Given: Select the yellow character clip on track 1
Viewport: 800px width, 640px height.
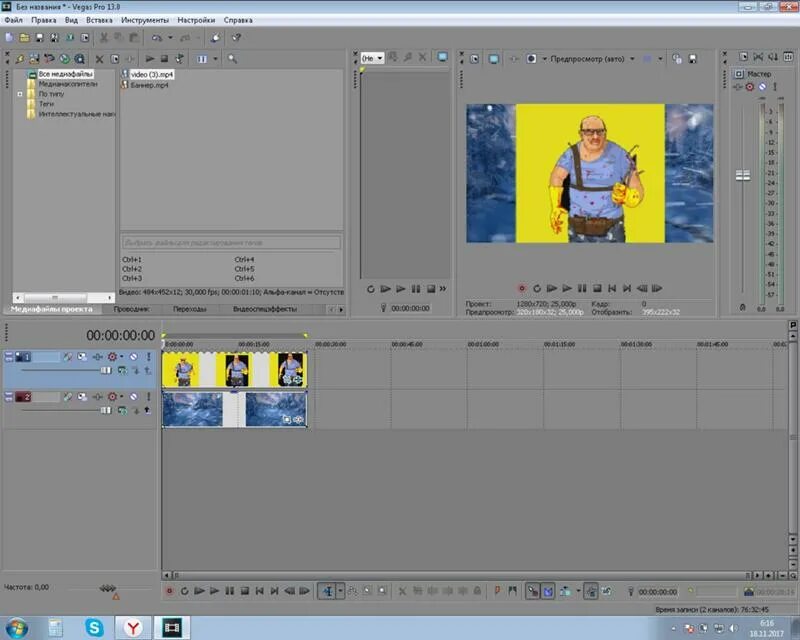Looking at the screenshot, I should (x=235, y=370).
